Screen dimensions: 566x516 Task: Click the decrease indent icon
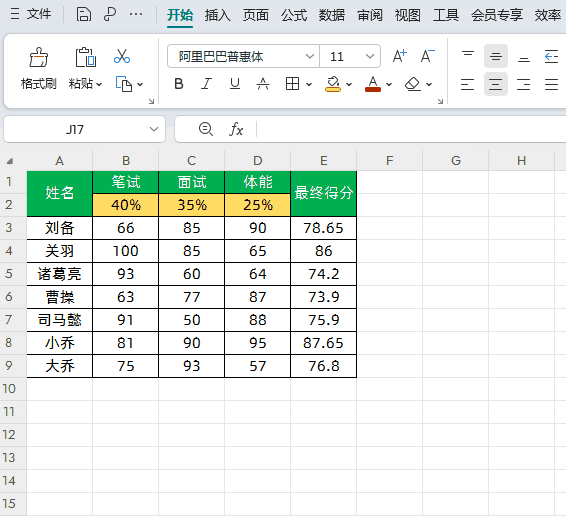[552, 56]
